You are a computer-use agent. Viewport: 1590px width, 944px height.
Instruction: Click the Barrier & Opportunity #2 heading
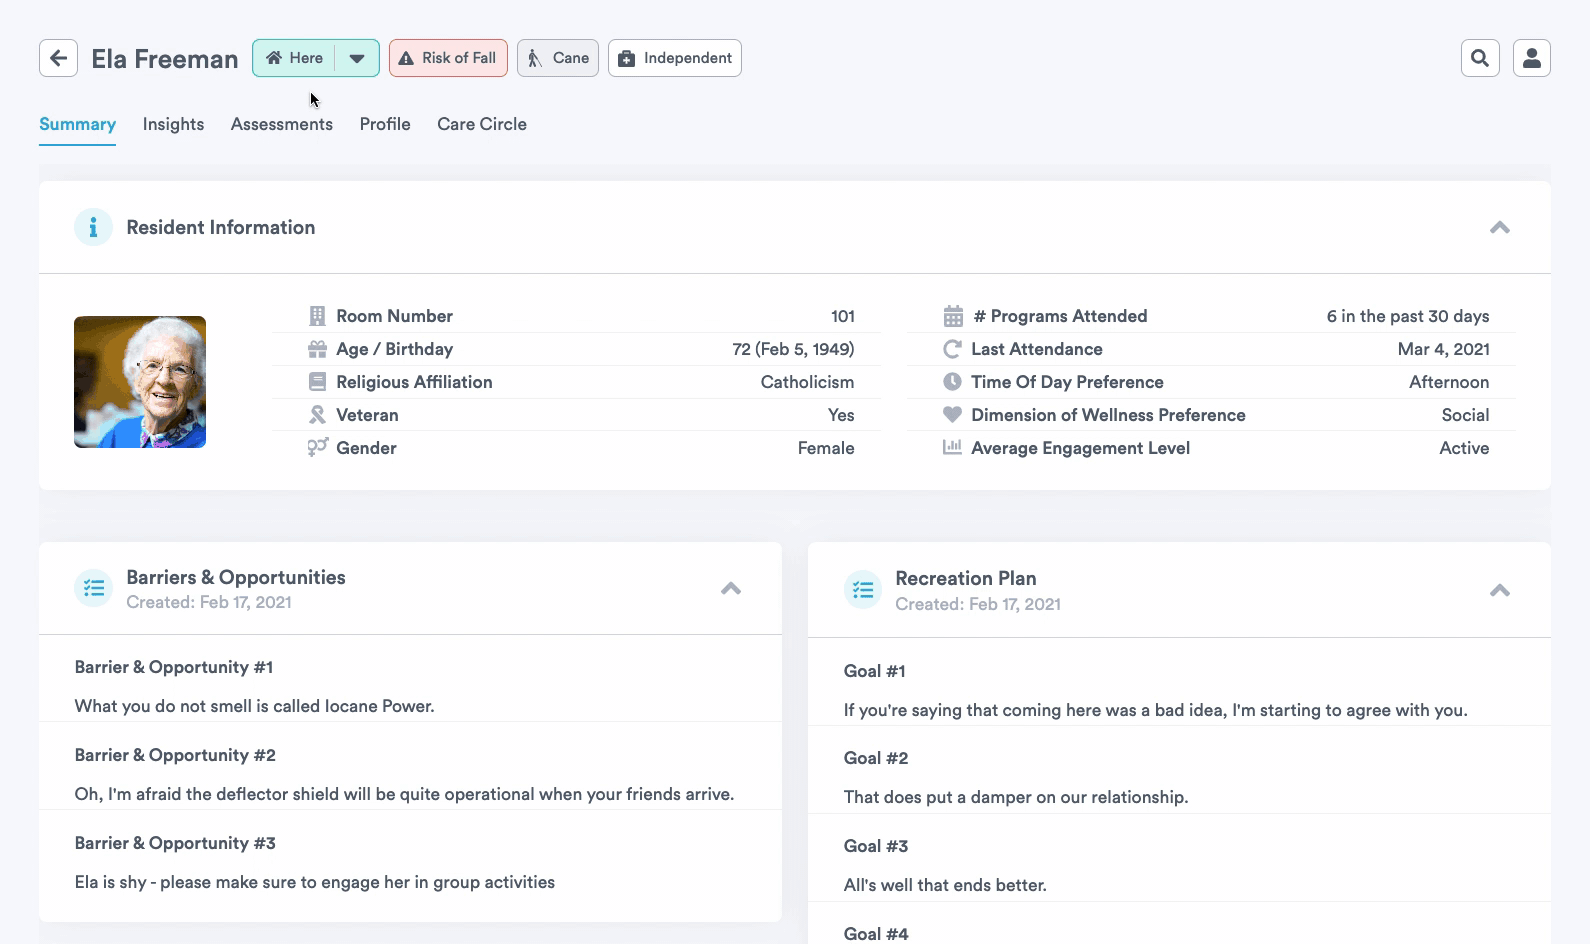click(x=175, y=755)
